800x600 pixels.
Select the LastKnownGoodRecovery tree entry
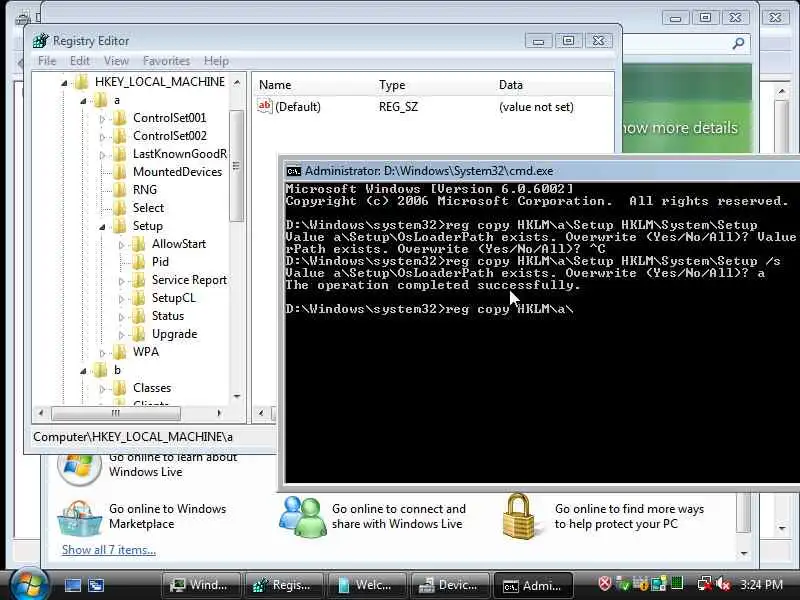click(x=180, y=154)
